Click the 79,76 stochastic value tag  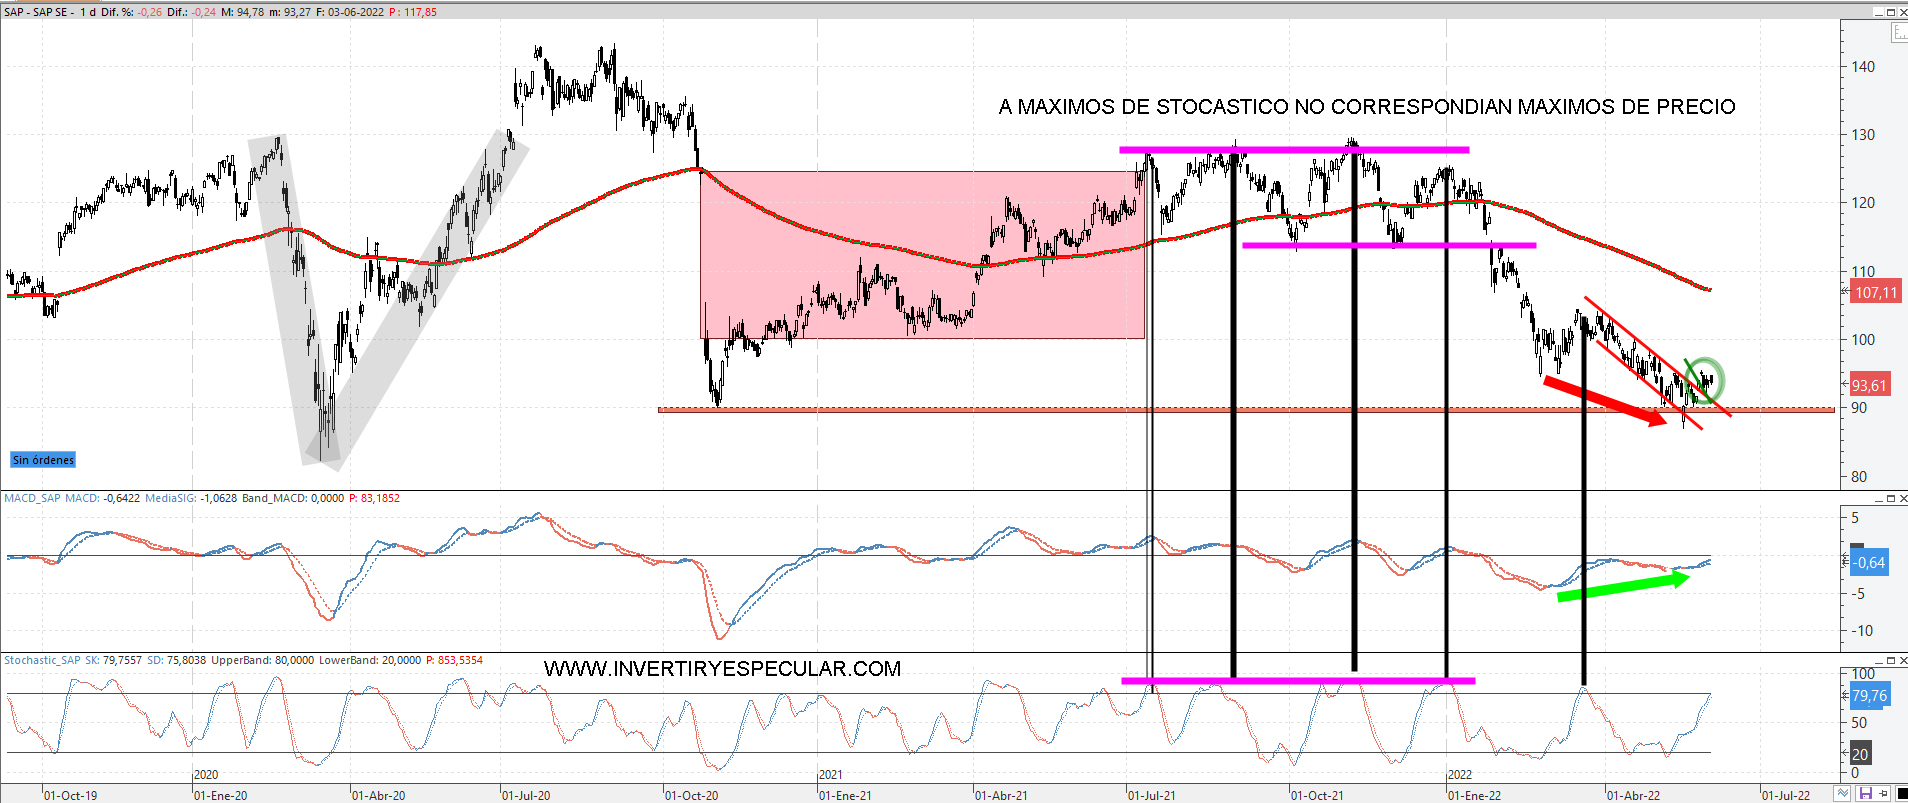[1869, 696]
